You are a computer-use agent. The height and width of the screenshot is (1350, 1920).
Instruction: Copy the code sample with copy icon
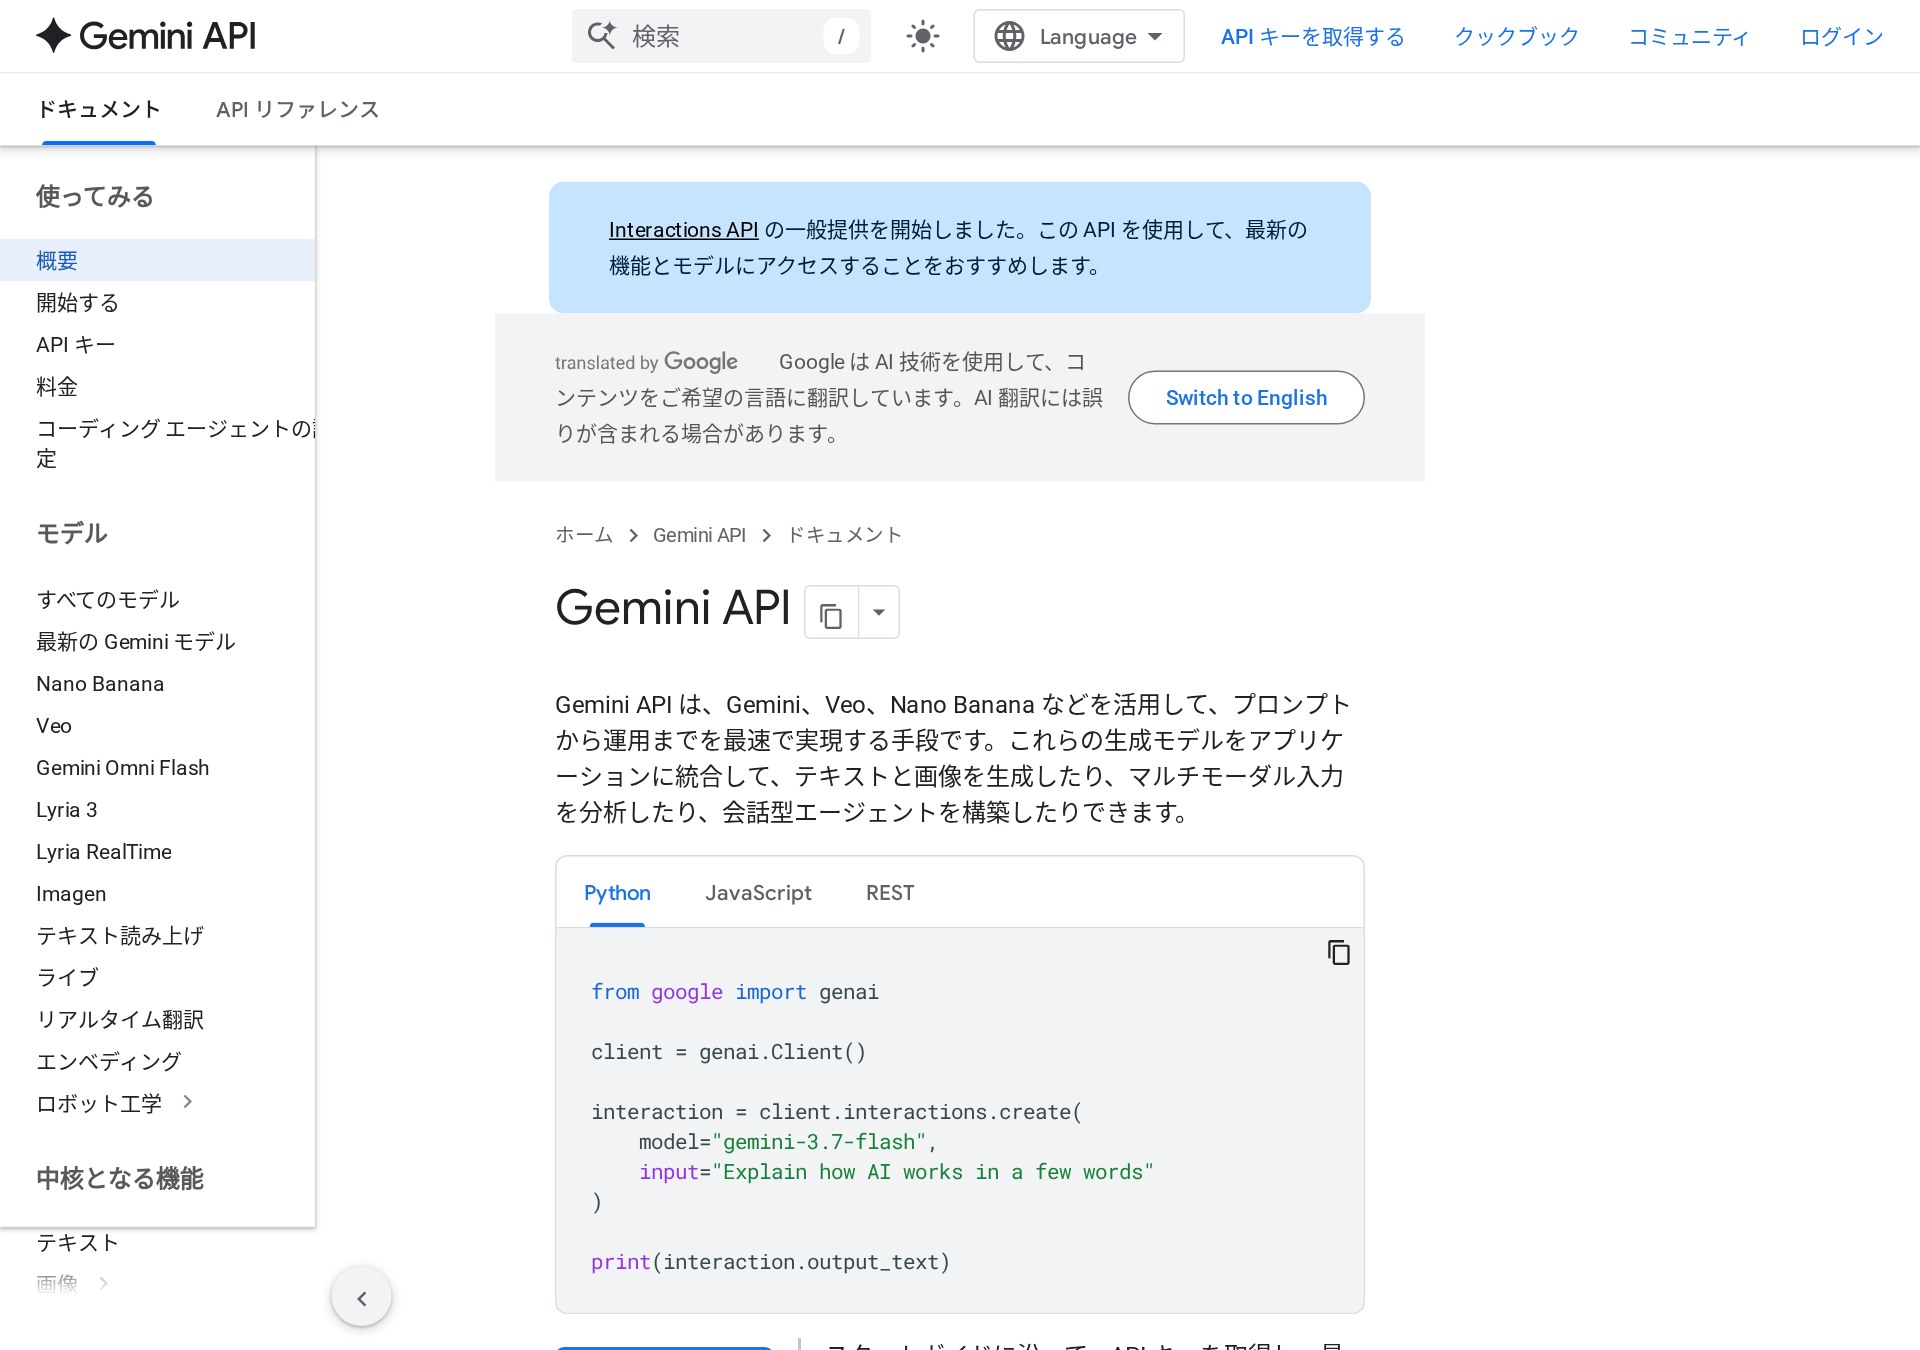click(1338, 953)
